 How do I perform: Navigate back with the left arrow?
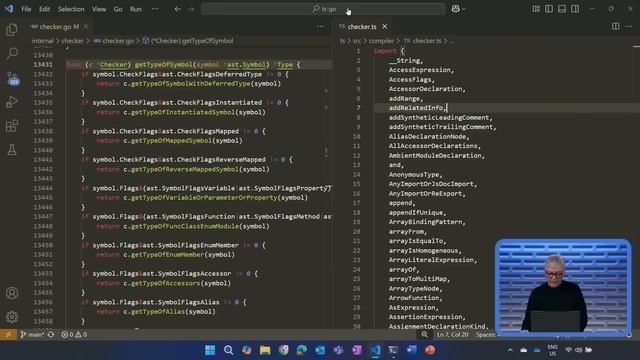[x=178, y=9]
